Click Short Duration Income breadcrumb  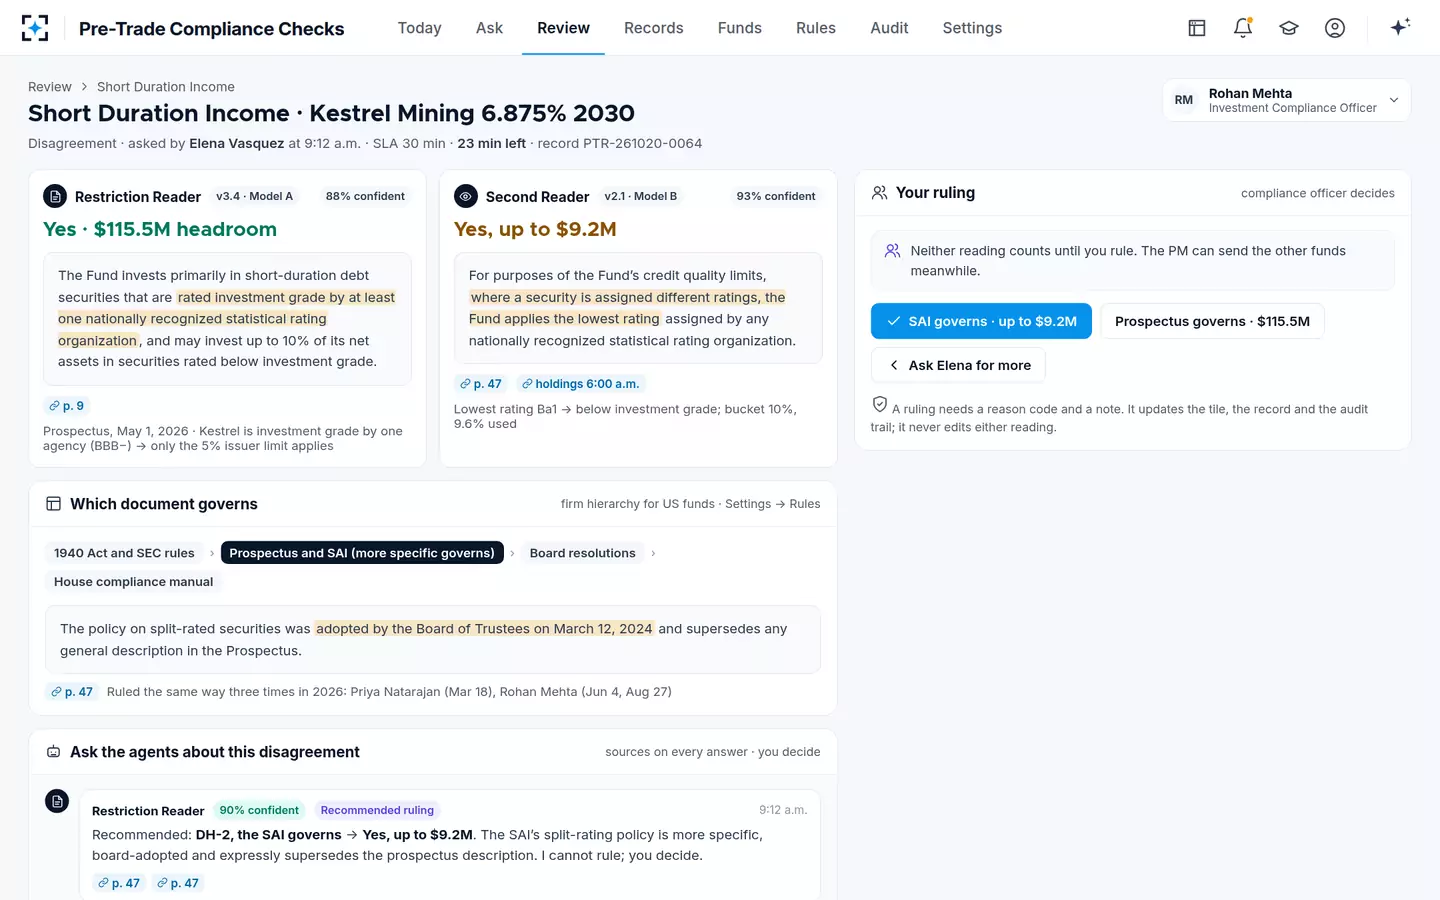point(166,87)
